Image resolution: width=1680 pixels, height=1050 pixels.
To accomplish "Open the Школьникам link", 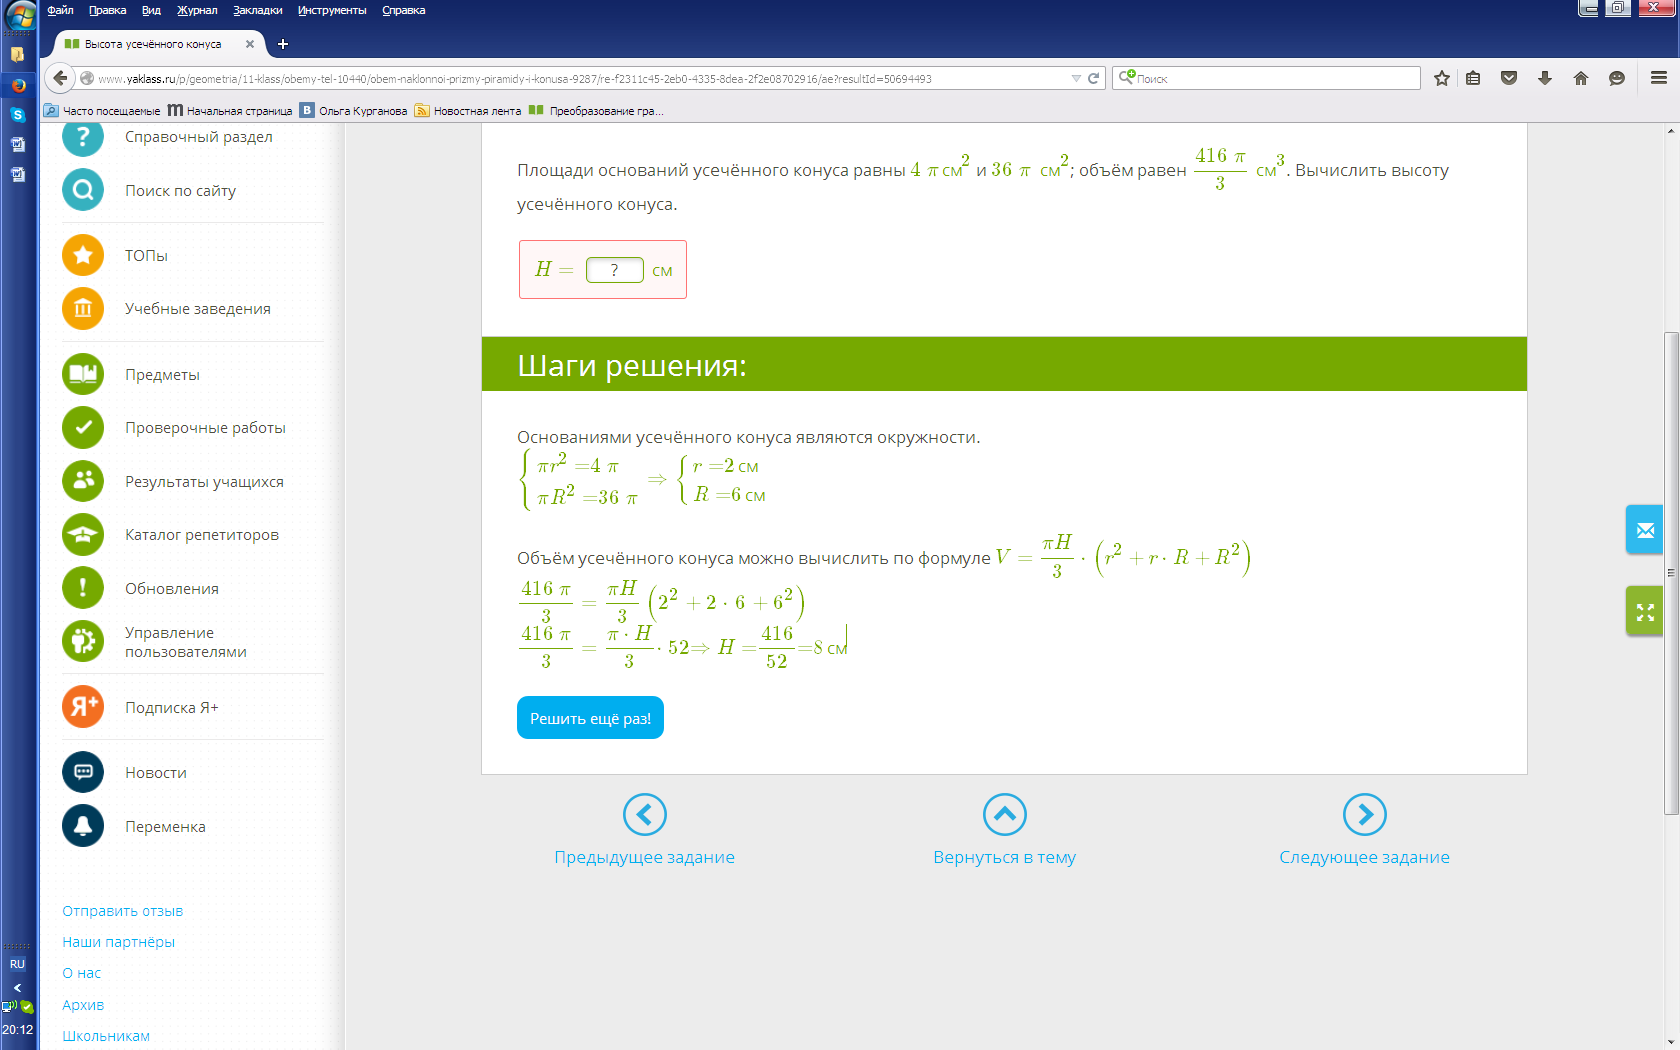I will pos(106,1036).
